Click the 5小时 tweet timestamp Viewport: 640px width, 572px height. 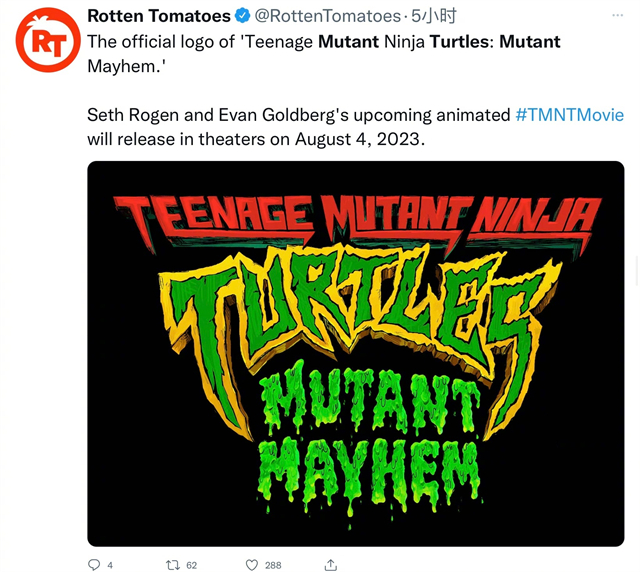click(433, 16)
